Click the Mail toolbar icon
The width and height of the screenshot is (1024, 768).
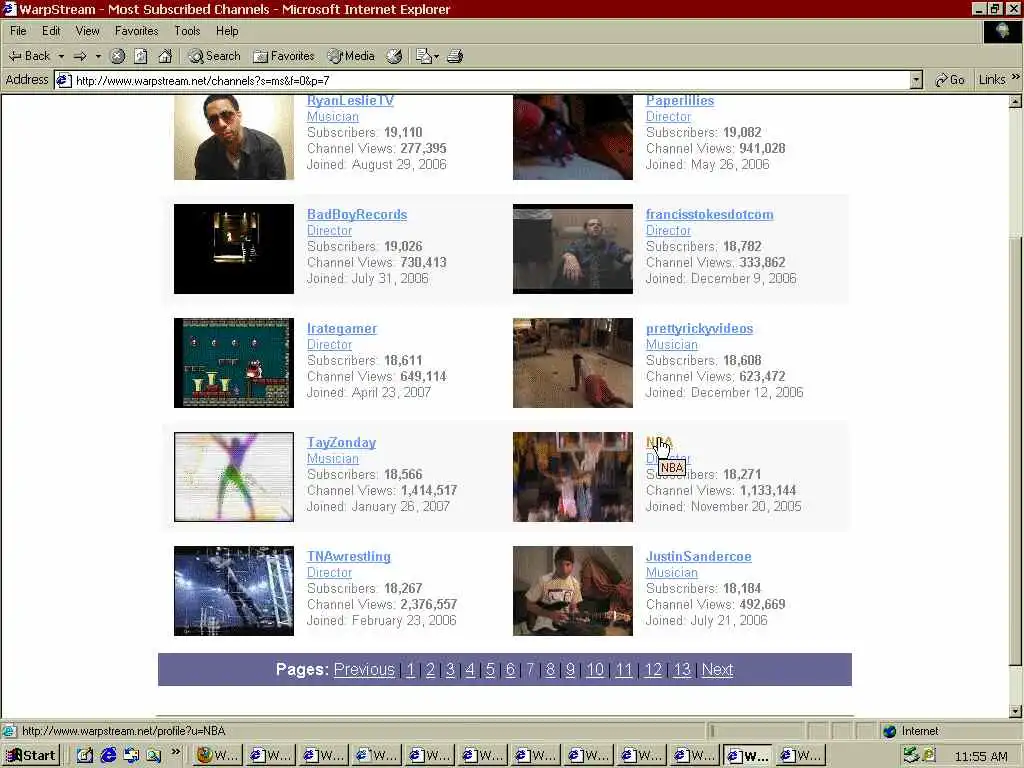(x=424, y=56)
